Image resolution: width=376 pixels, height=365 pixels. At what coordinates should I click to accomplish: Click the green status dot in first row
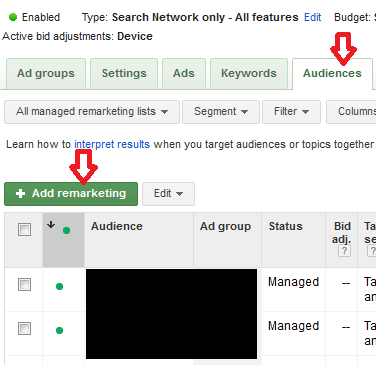[59, 286]
